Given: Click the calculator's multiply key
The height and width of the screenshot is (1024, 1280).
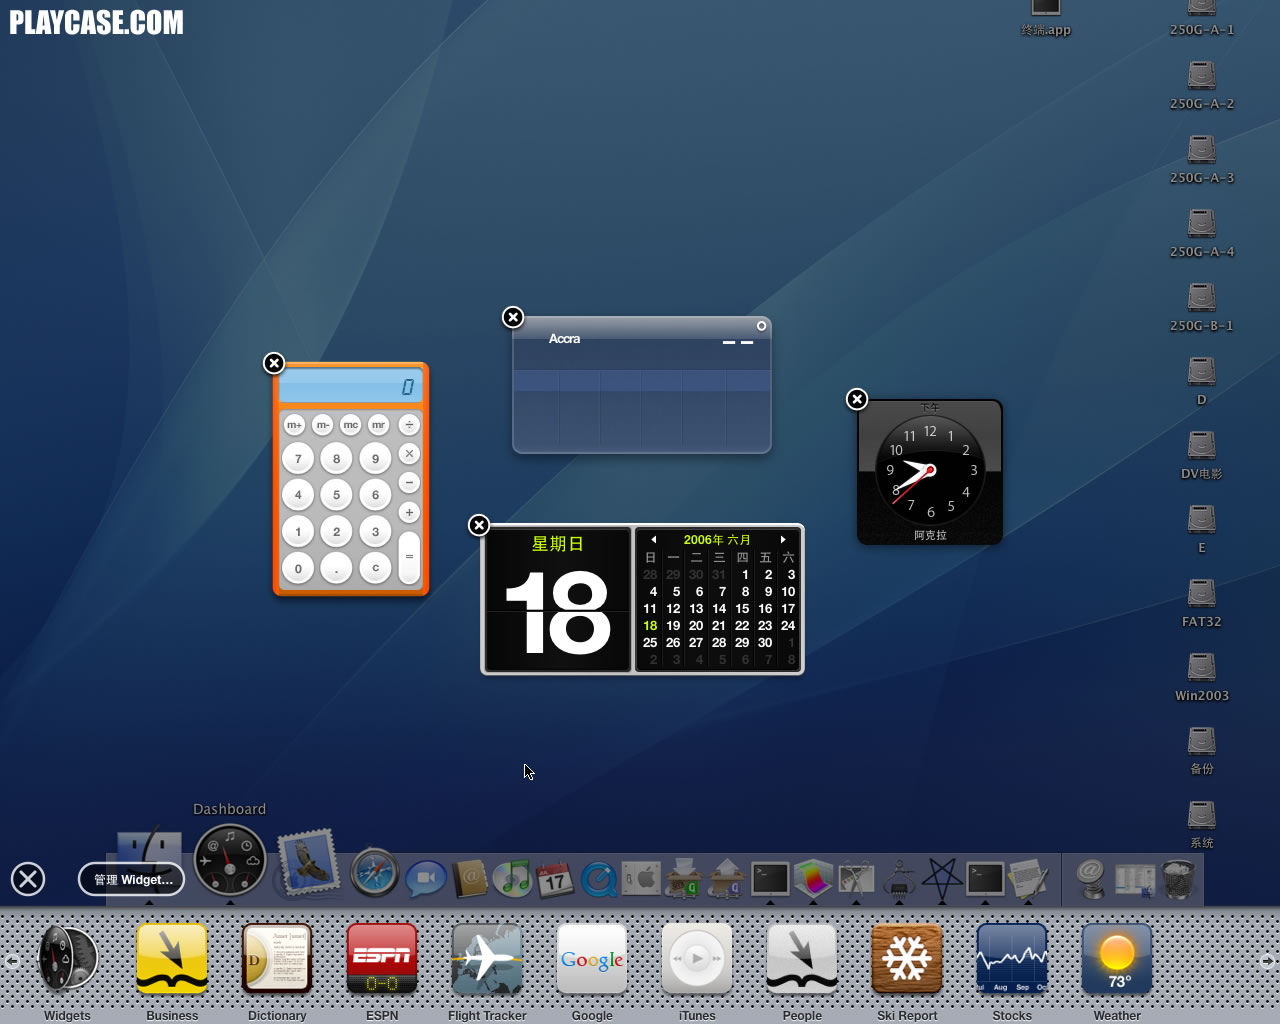Looking at the screenshot, I should (x=409, y=453).
